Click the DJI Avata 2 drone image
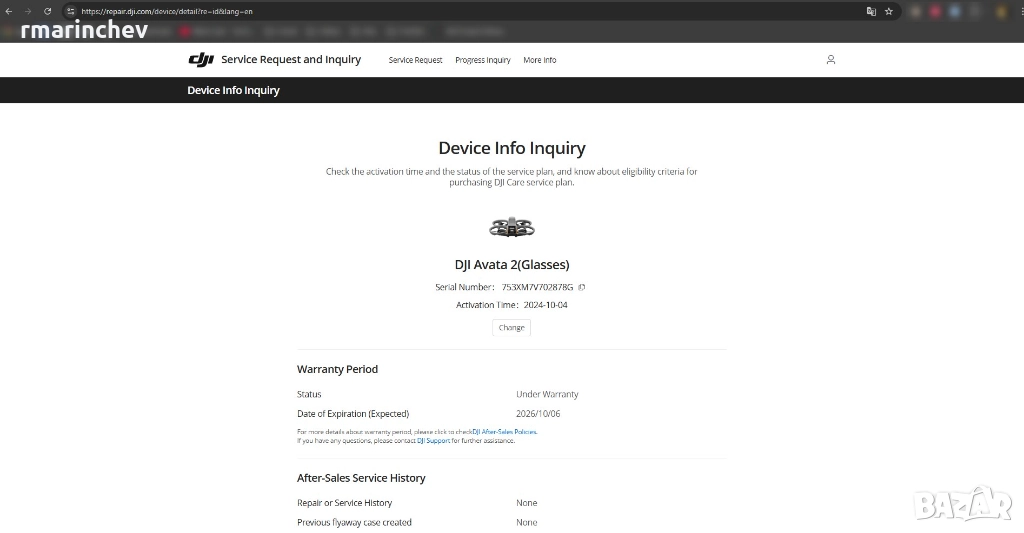 tap(511, 228)
